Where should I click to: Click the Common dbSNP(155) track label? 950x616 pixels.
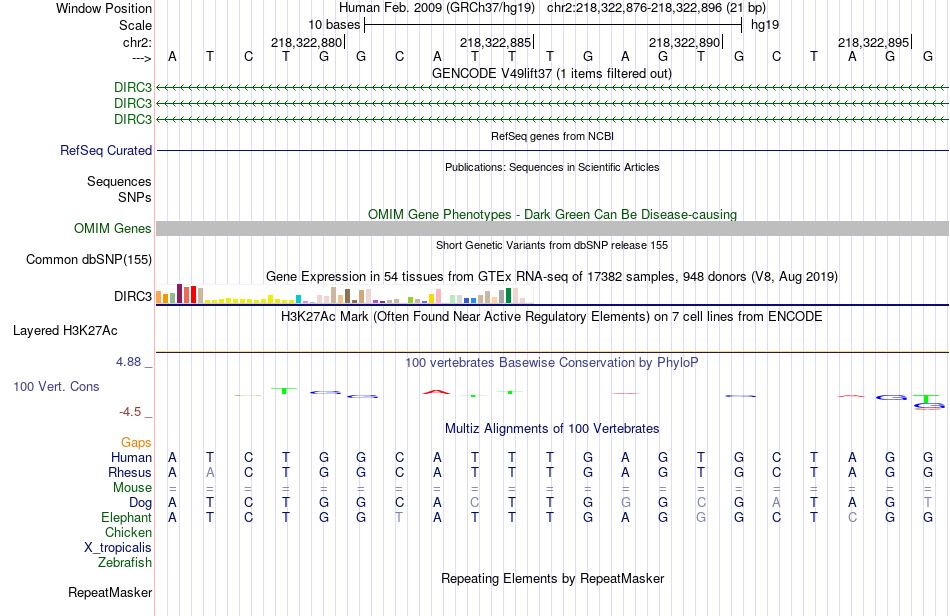click(89, 260)
